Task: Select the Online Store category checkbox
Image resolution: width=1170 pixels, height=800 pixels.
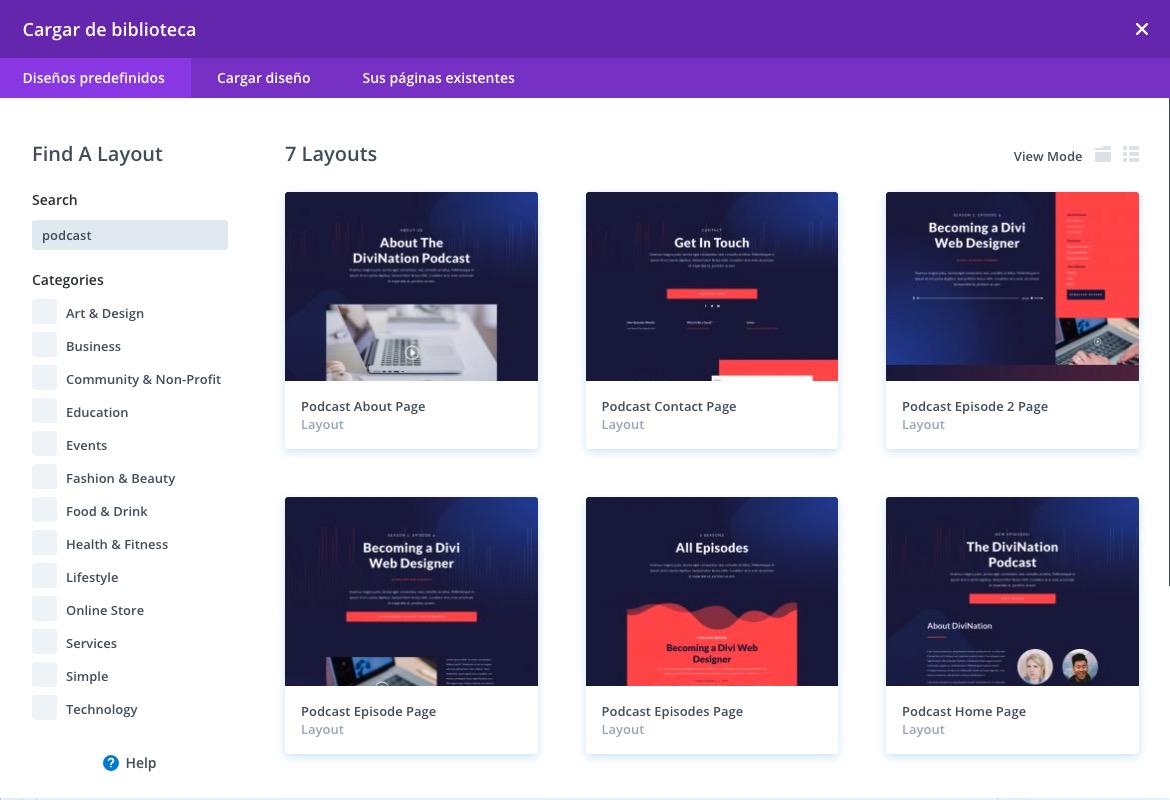Action: 45,609
